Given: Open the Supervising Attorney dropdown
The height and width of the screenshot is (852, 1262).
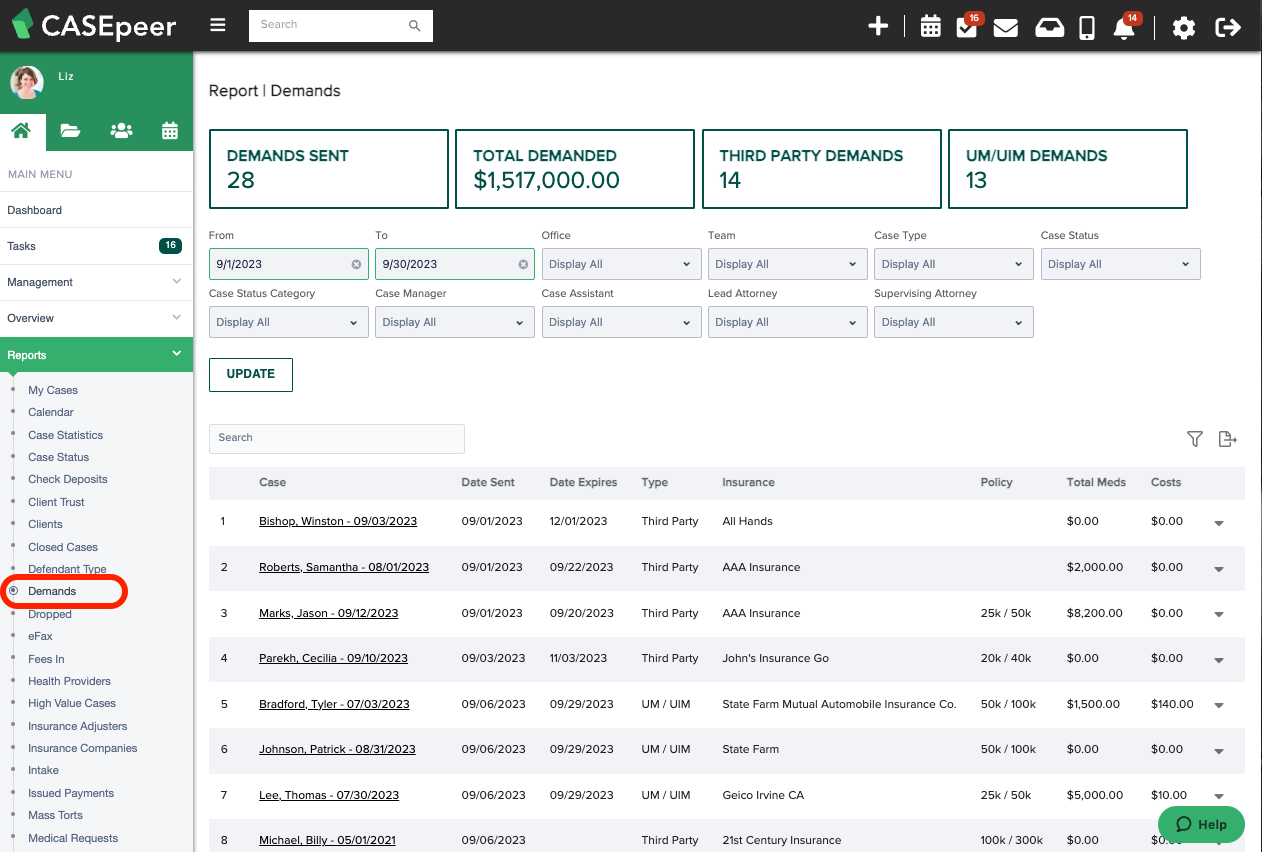Looking at the screenshot, I should pos(954,322).
